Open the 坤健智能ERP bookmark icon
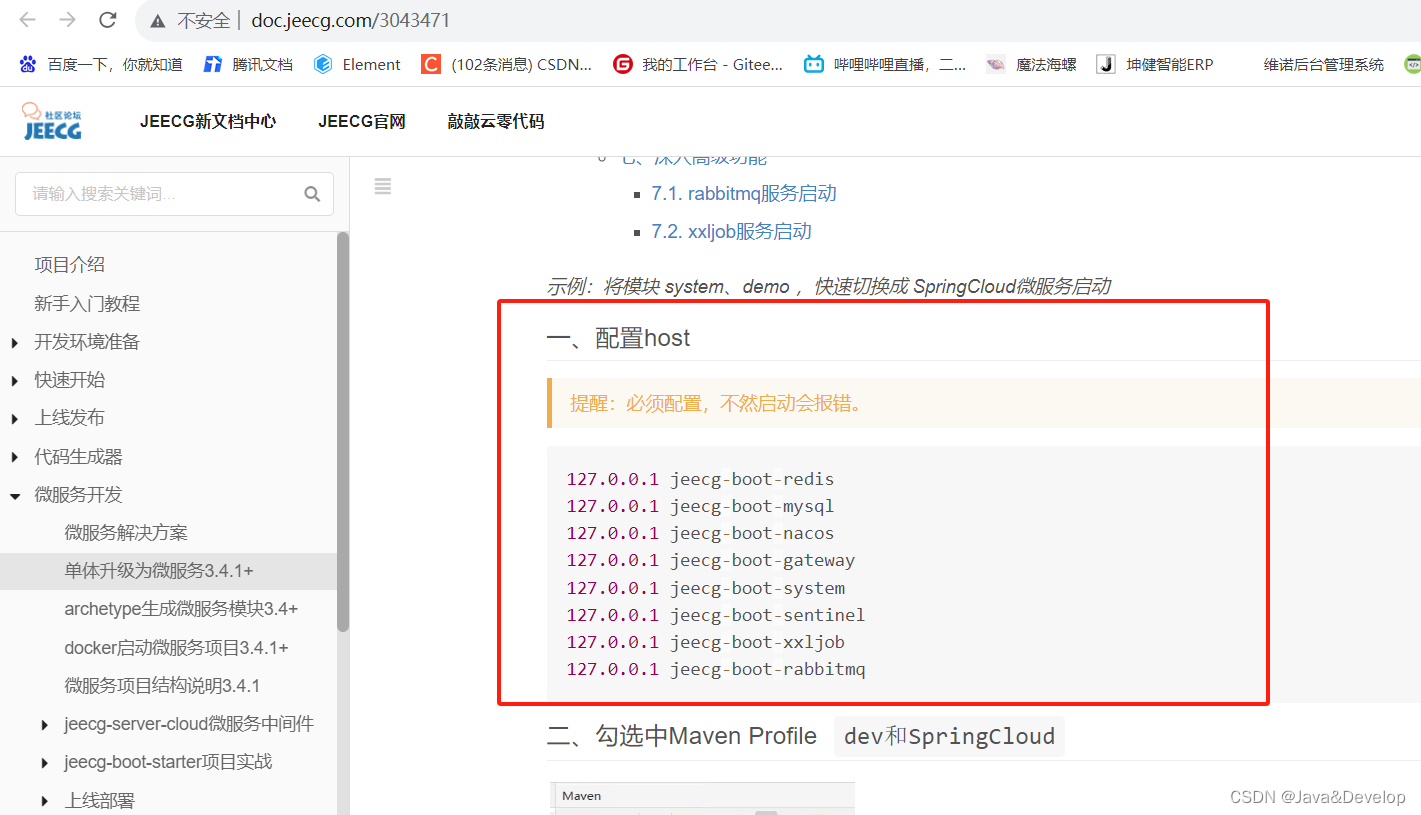The image size is (1421, 815). click(1105, 64)
